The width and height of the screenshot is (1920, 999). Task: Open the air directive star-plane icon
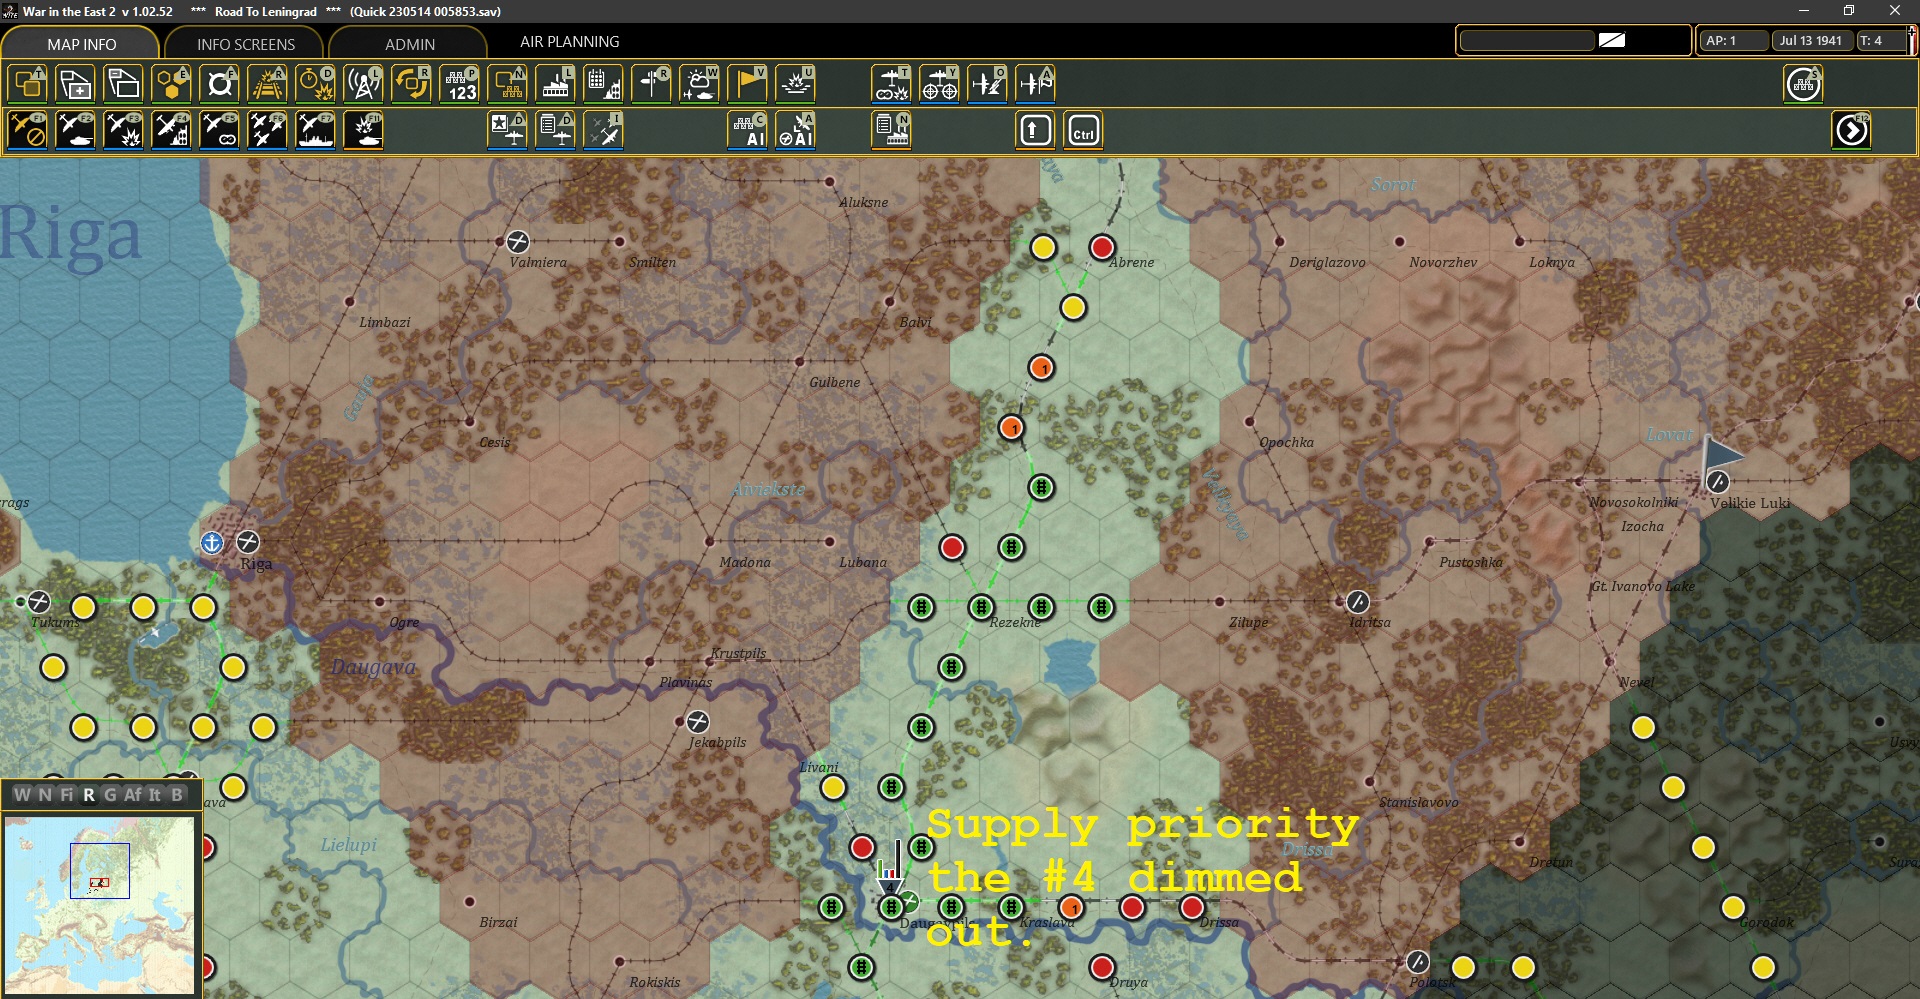coord(507,130)
